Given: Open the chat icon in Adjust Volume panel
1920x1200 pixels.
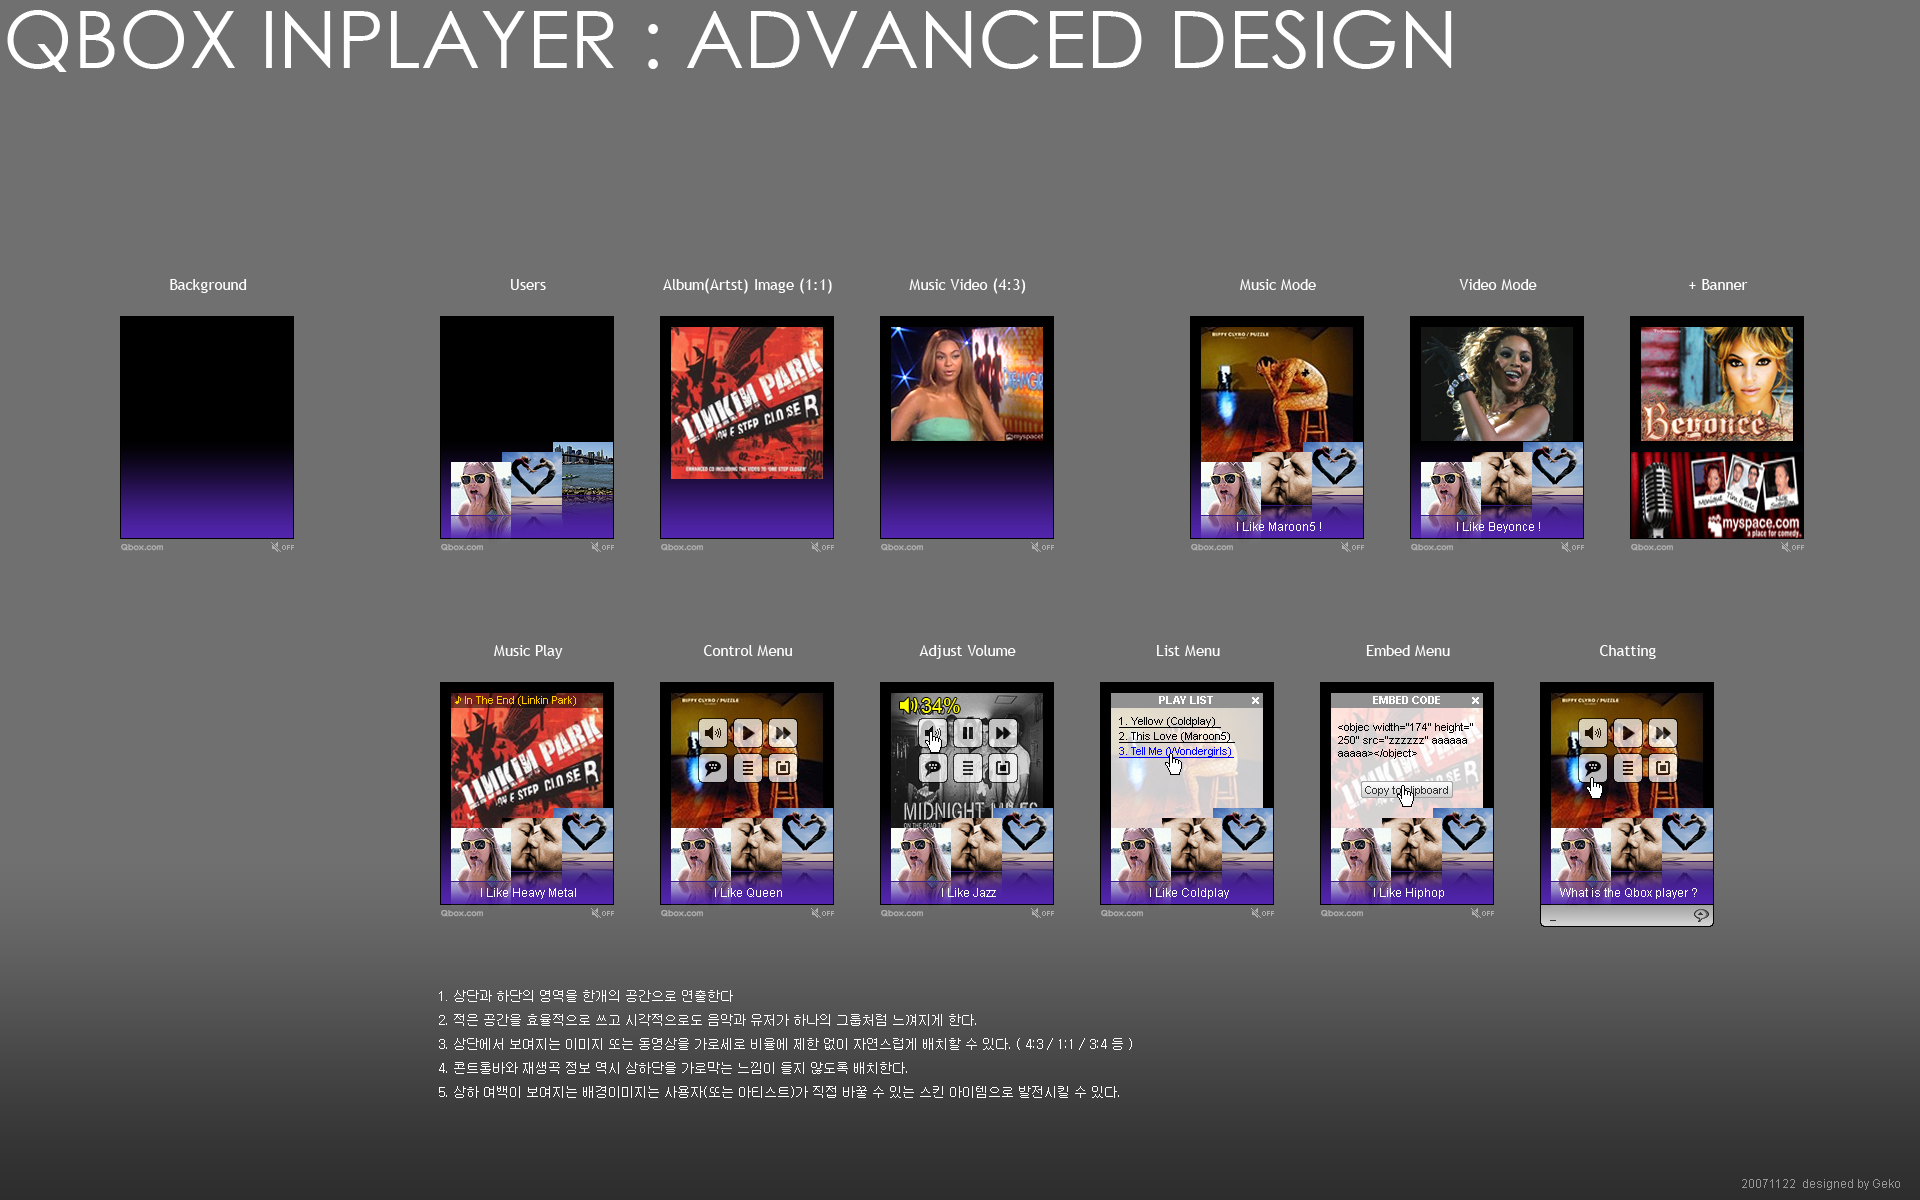Looking at the screenshot, I should coord(933,768).
